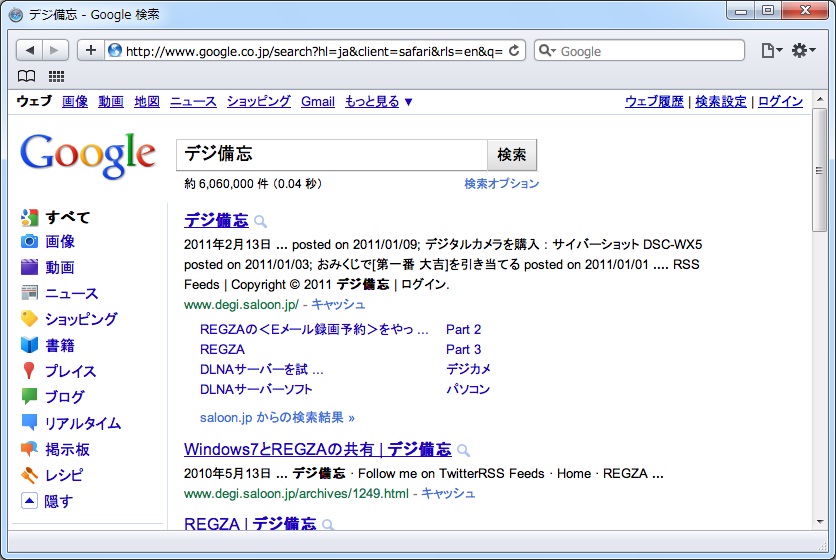
Task: Click the globe site icon in address bar
Action: 115,51
